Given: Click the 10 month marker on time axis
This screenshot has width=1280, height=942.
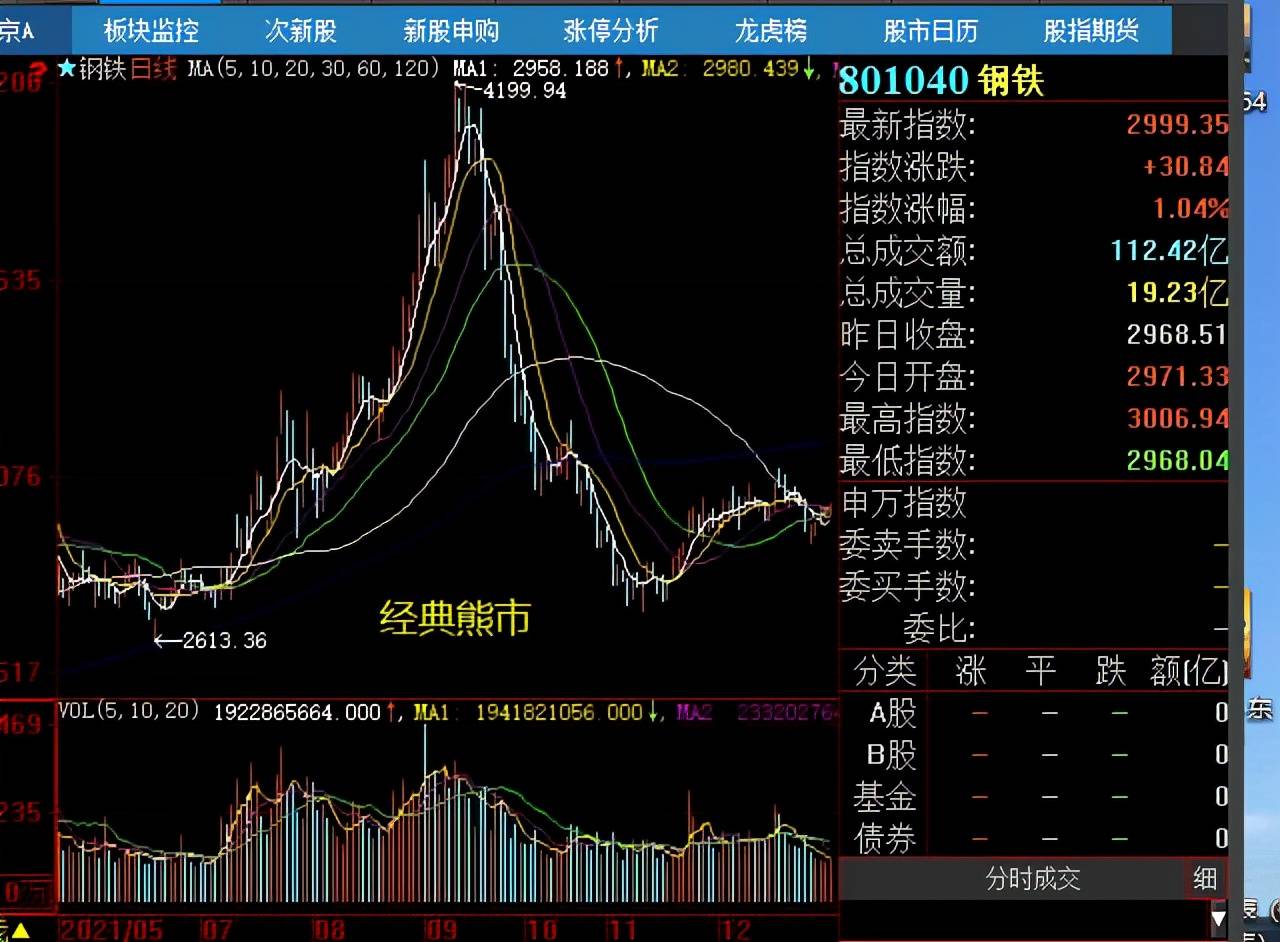Looking at the screenshot, I should click(x=540, y=930).
